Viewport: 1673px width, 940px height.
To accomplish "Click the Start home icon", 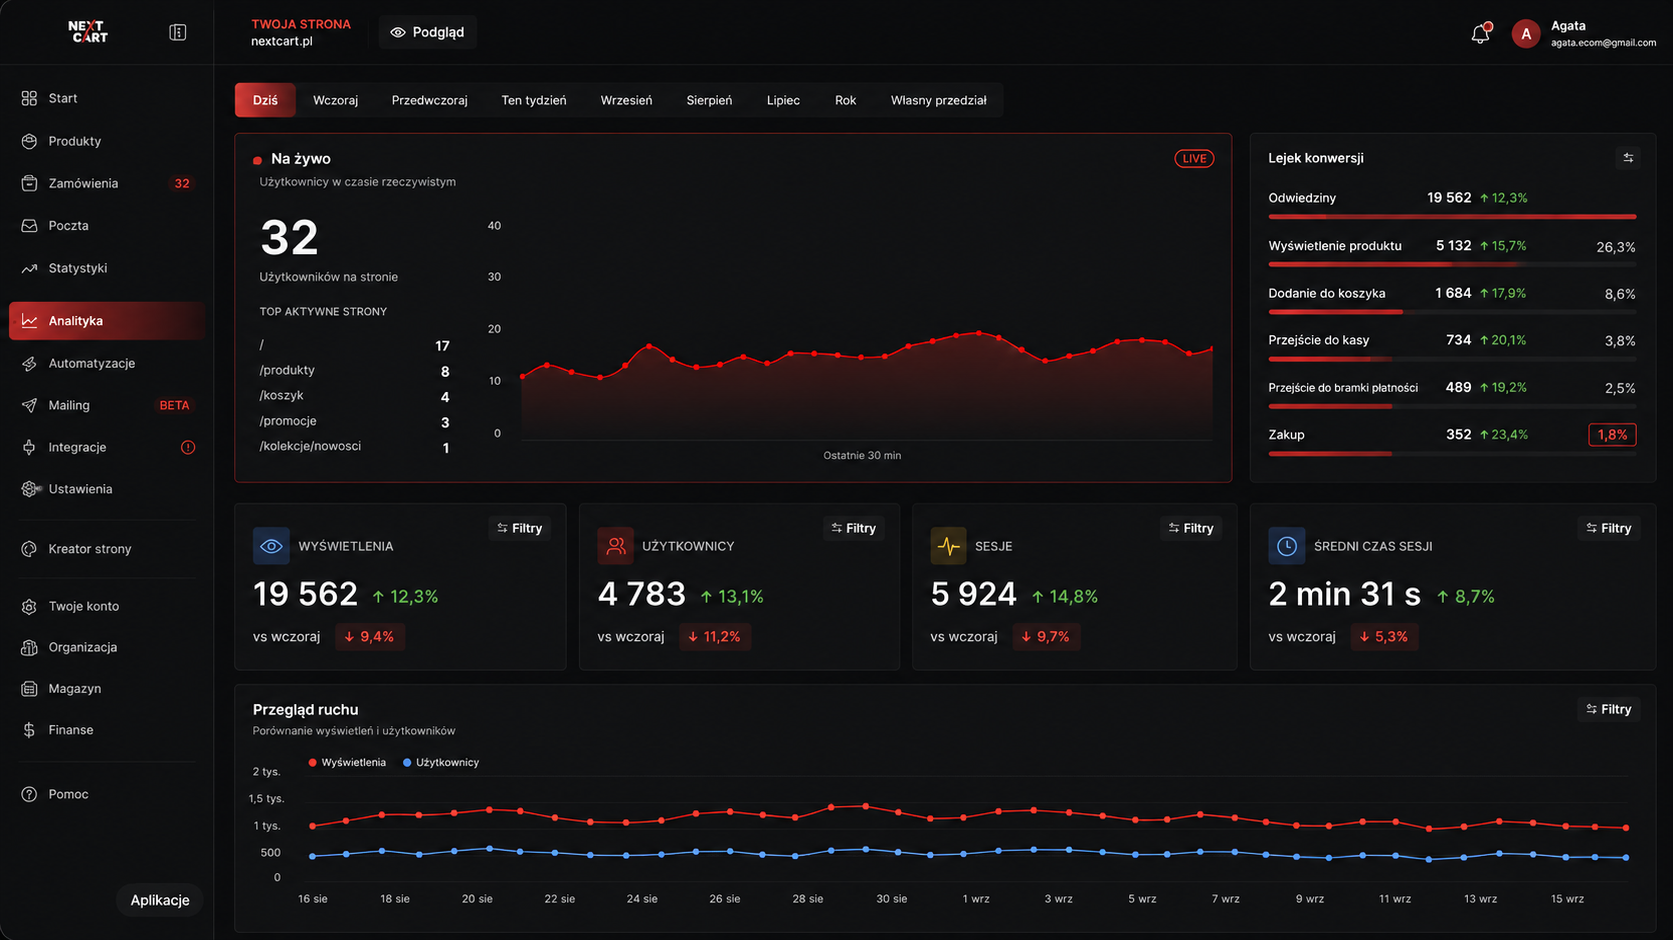I will pos(29,98).
